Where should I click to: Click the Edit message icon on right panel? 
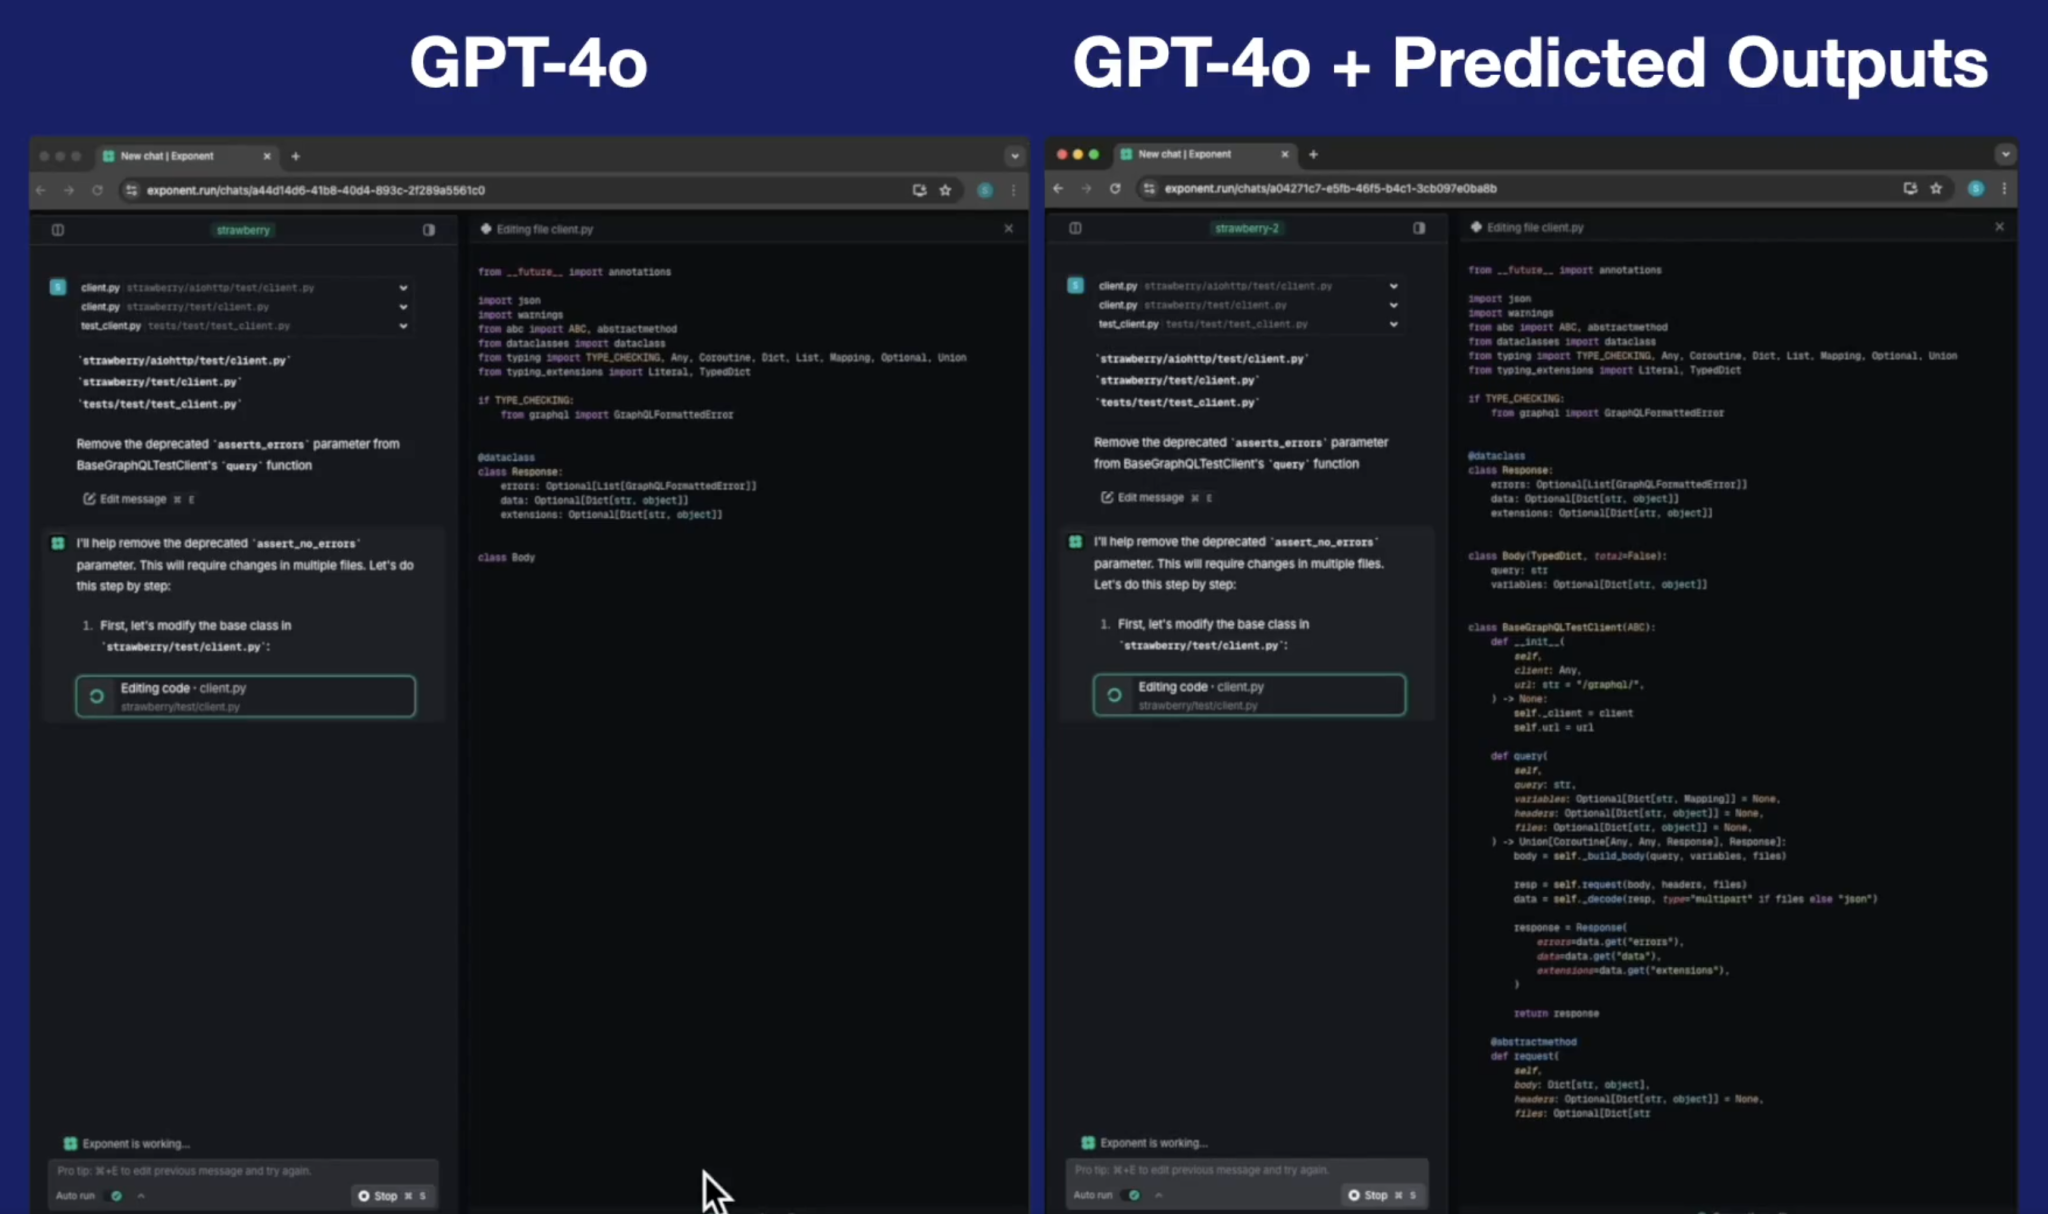tap(1106, 497)
